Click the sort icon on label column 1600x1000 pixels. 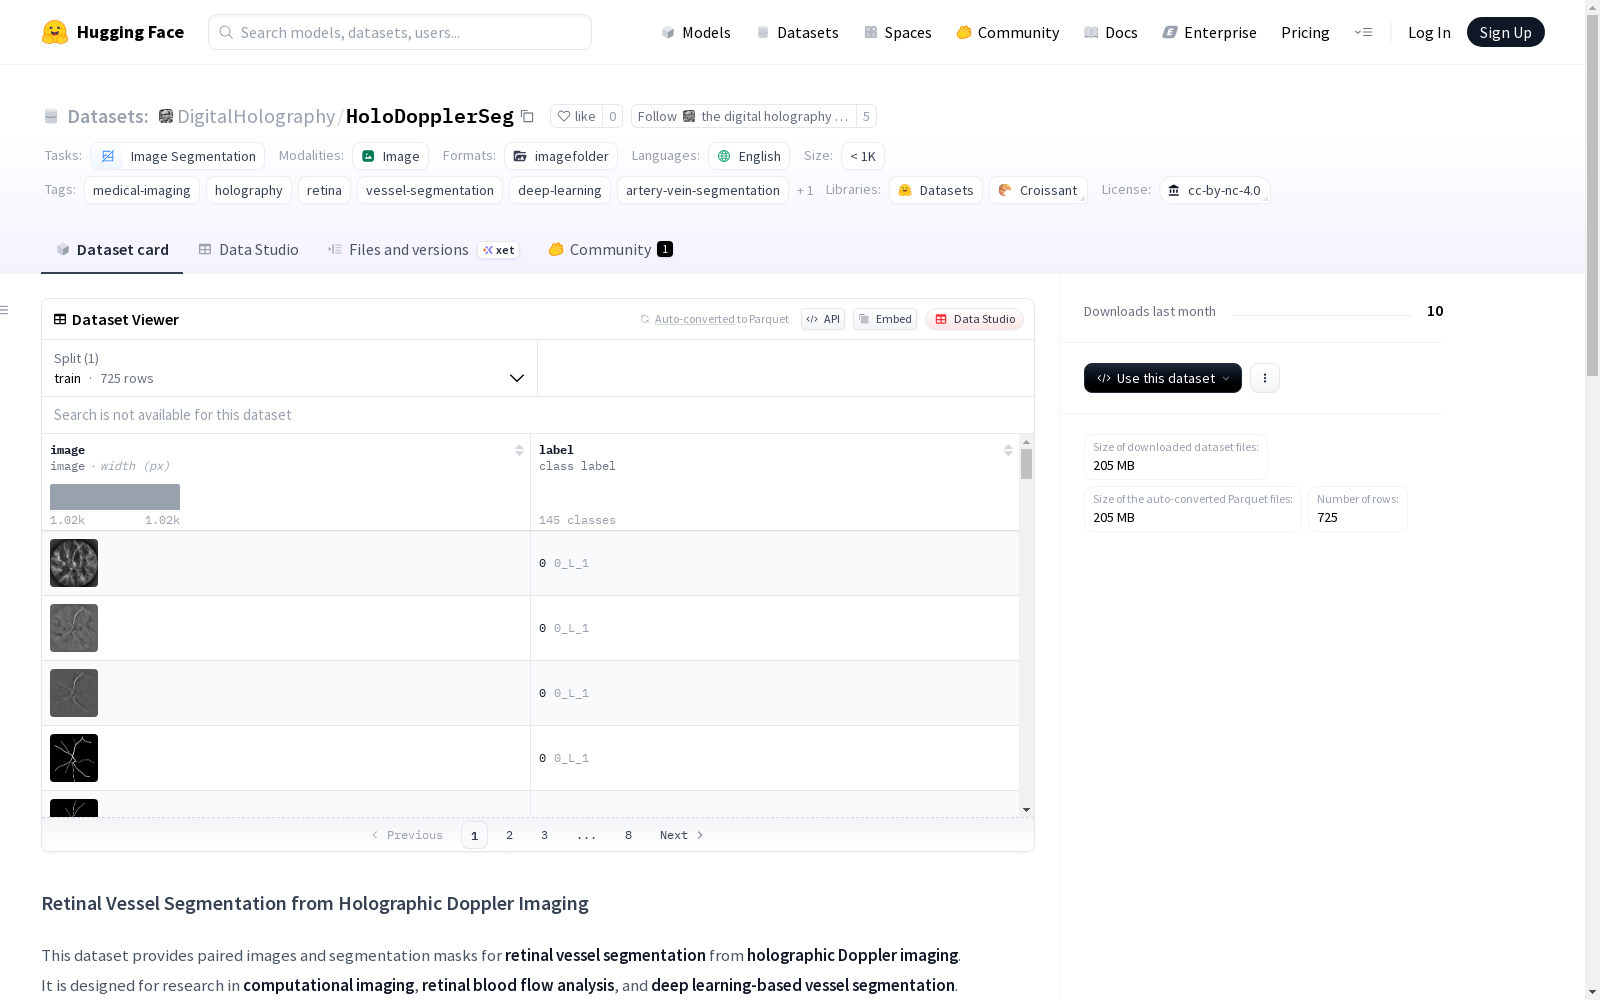click(1008, 450)
